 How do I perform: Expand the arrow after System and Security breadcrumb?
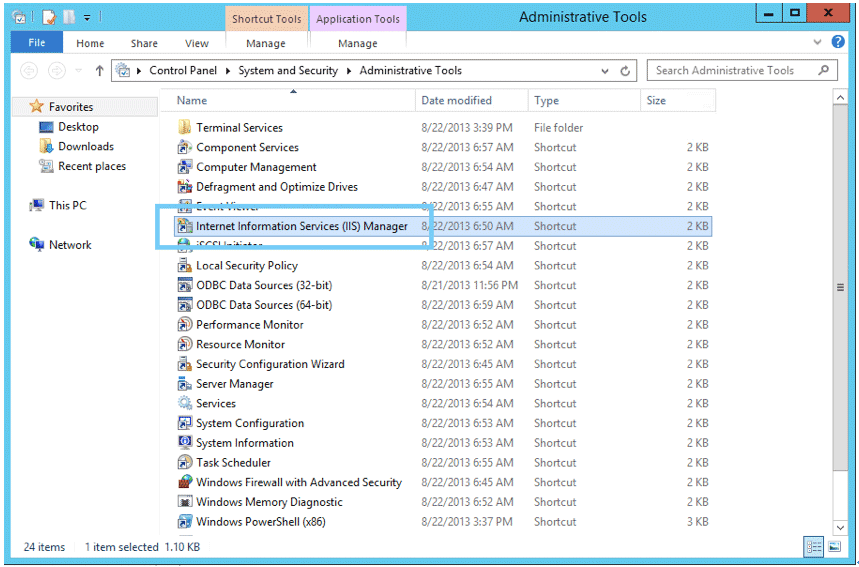click(x=348, y=71)
